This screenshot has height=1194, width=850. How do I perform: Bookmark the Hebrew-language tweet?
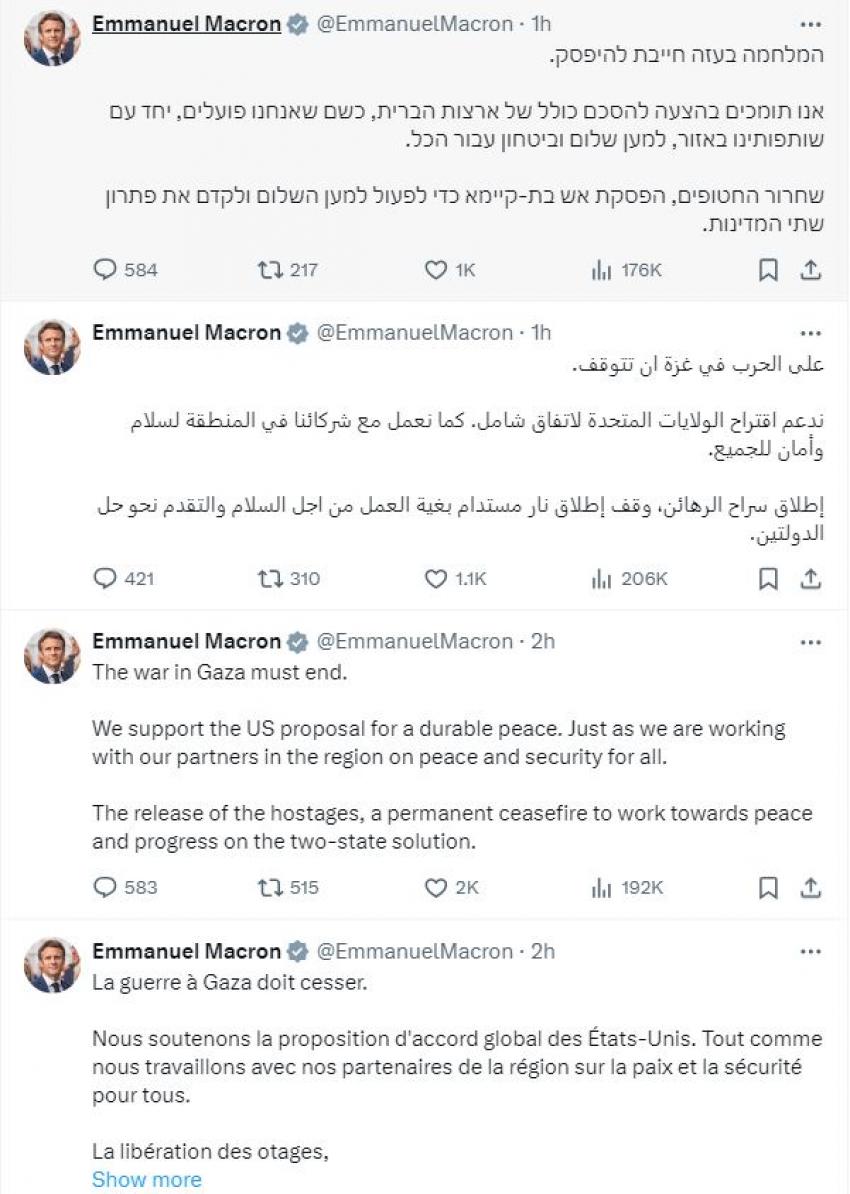pos(768,269)
